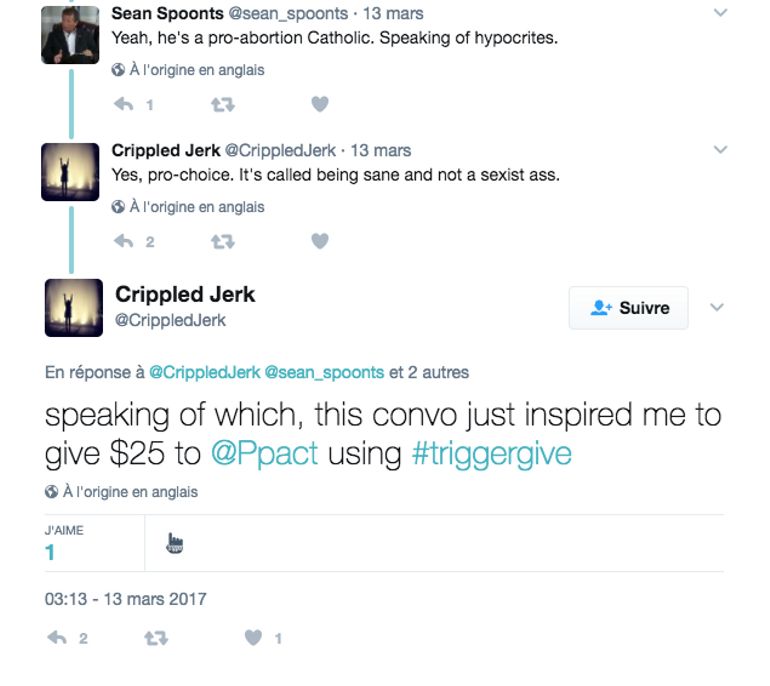Open the #triggergive hashtag

[x=491, y=453]
